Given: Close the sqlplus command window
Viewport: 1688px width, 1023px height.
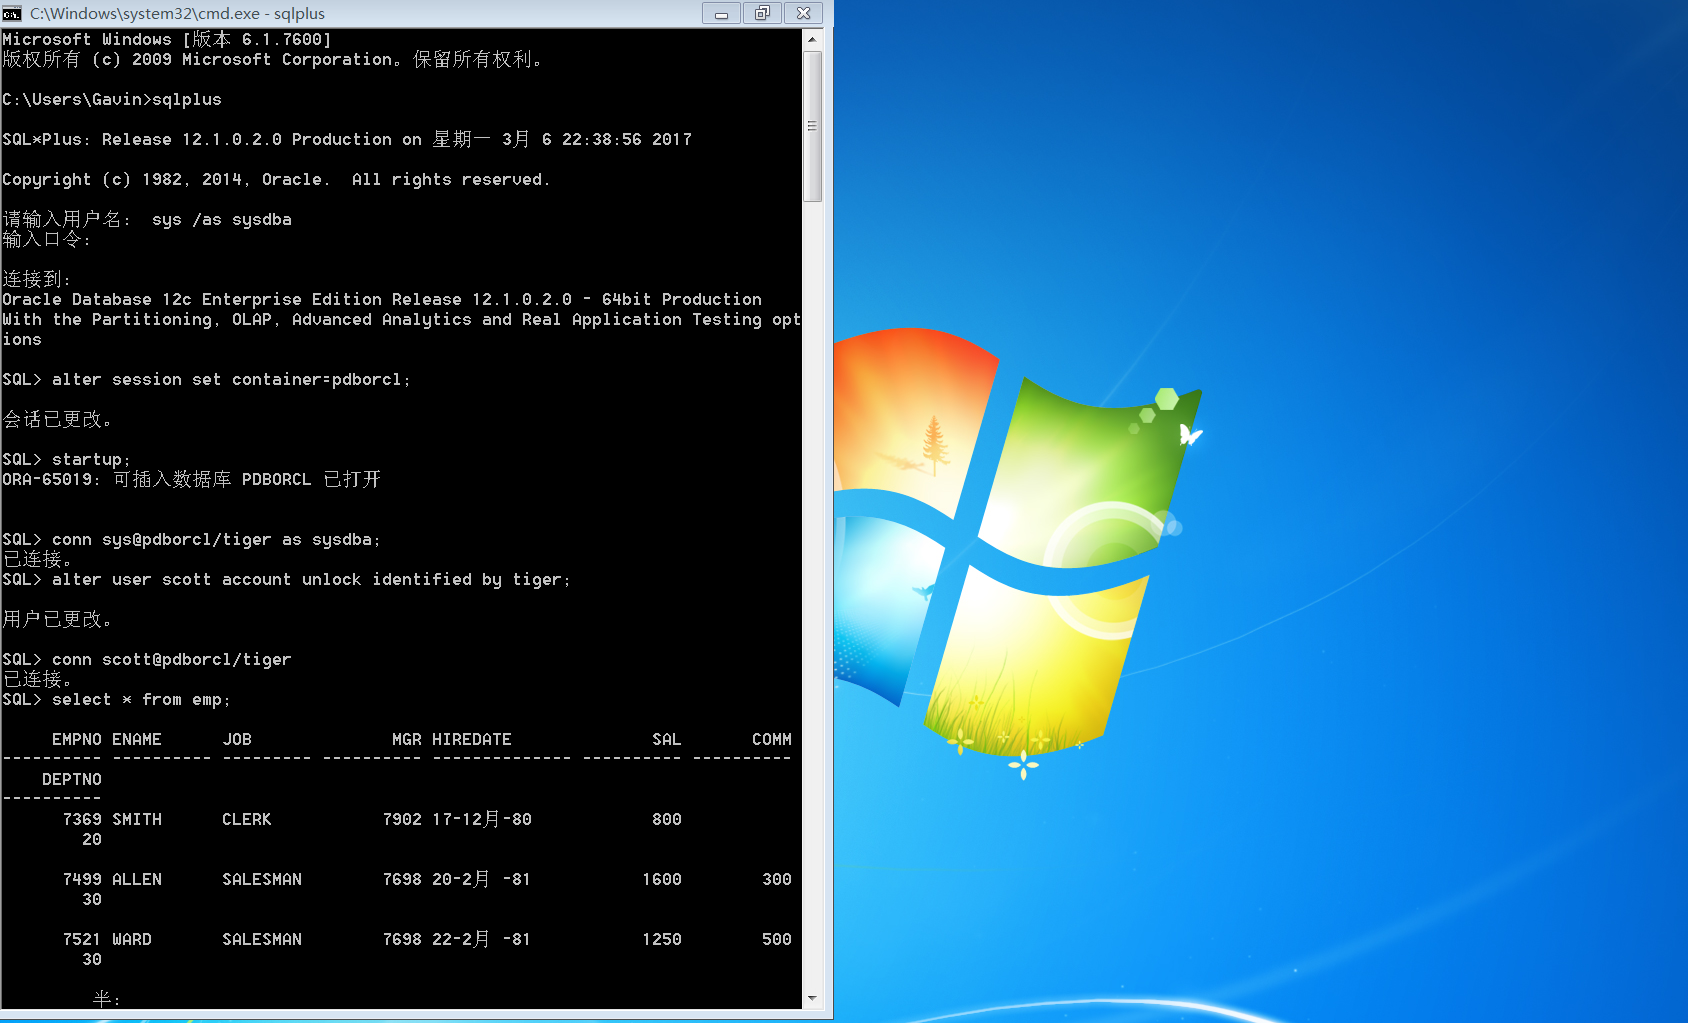Looking at the screenshot, I should click(803, 13).
